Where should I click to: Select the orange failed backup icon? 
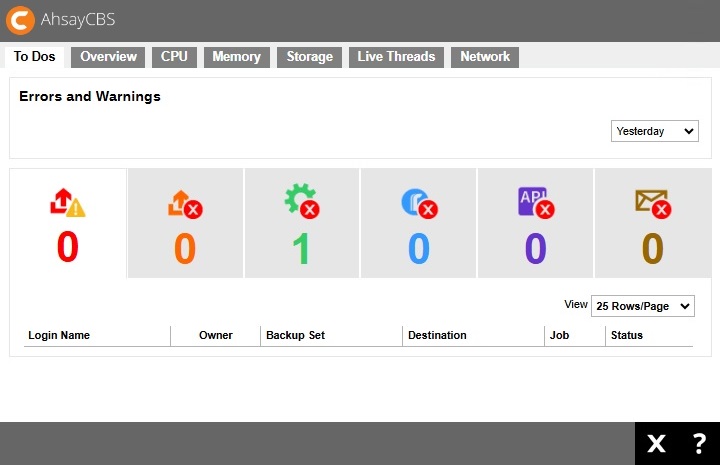(185, 203)
